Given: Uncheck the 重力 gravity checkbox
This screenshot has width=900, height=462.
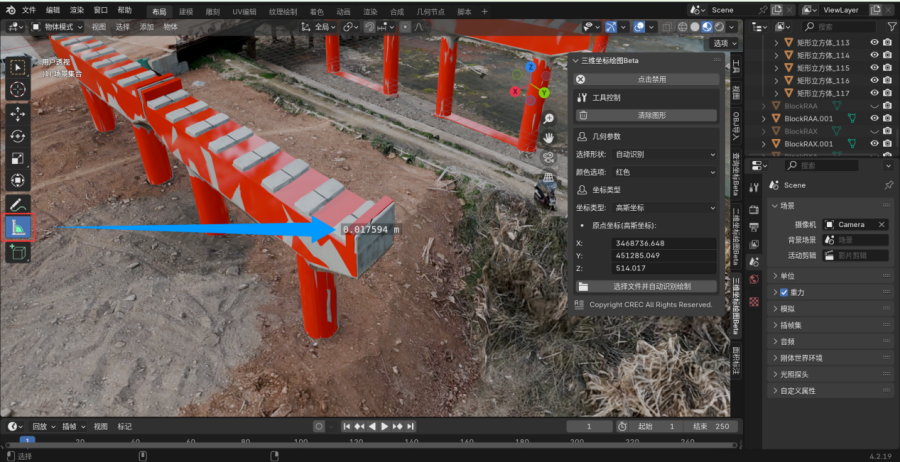Looking at the screenshot, I should pyautogui.click(x=784, y=292).
